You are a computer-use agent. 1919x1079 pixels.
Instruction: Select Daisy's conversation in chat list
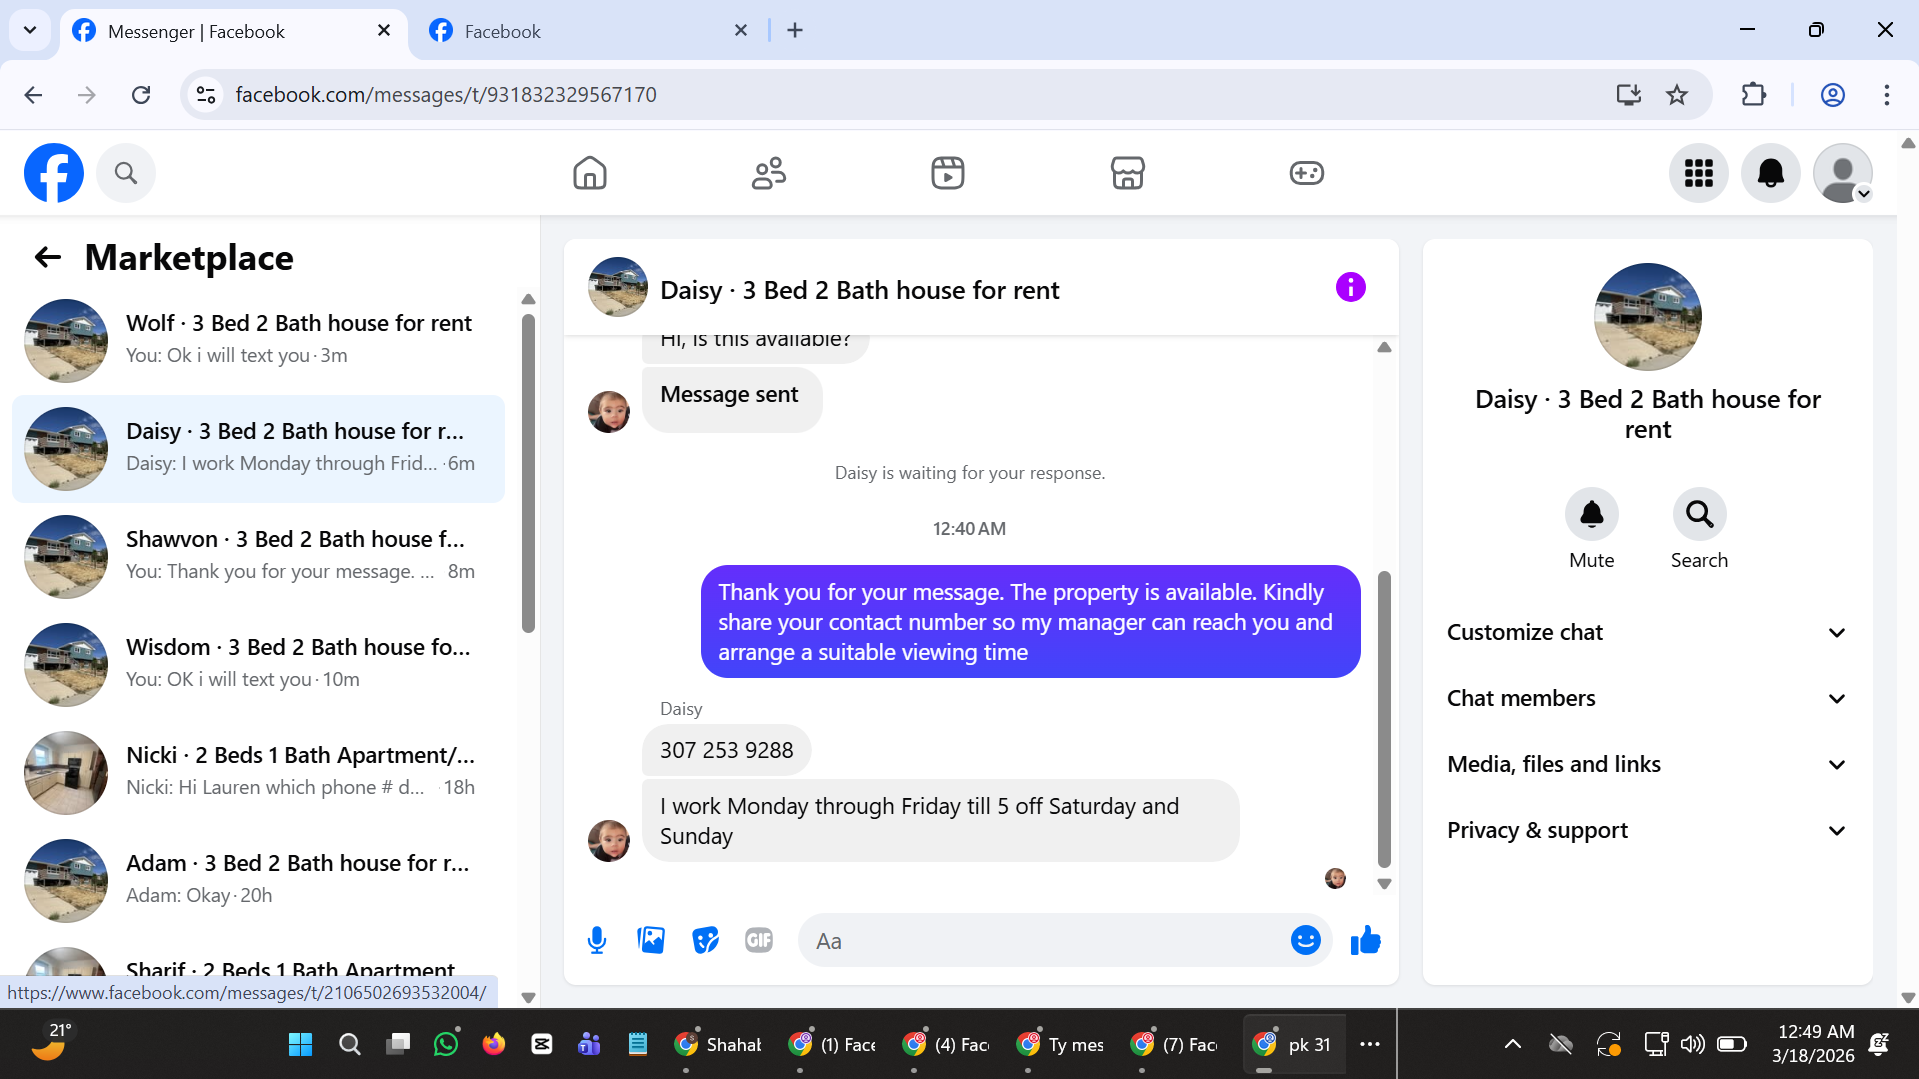point(258,448)
